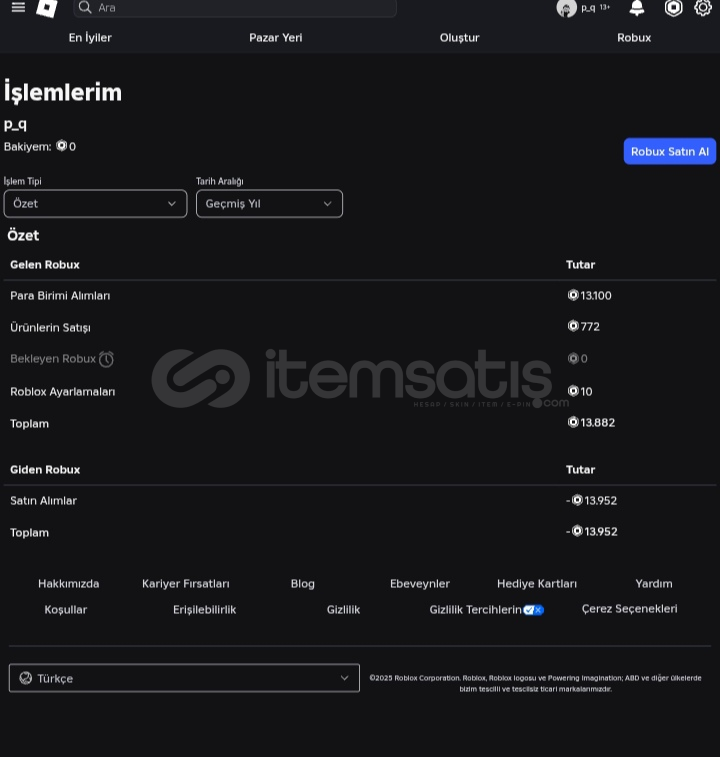This screenshot has height=757, width=720.
Task: Open the p_q profile avatar
Action: pyautogui.click(x=566, y=8)
